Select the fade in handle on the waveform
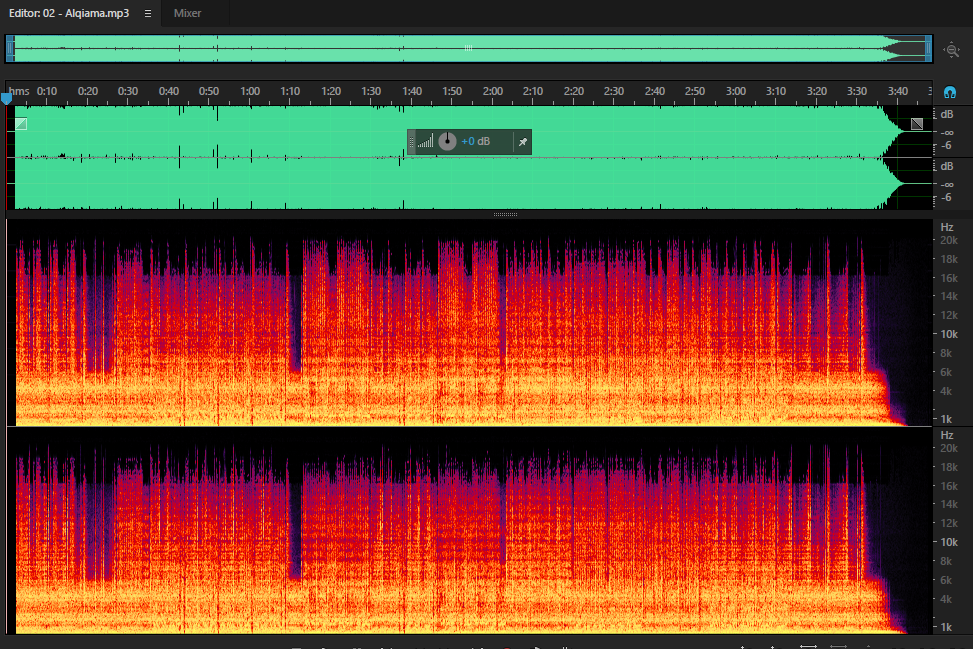This screenshot has width=973, height=649. click(x=21, y=124)
